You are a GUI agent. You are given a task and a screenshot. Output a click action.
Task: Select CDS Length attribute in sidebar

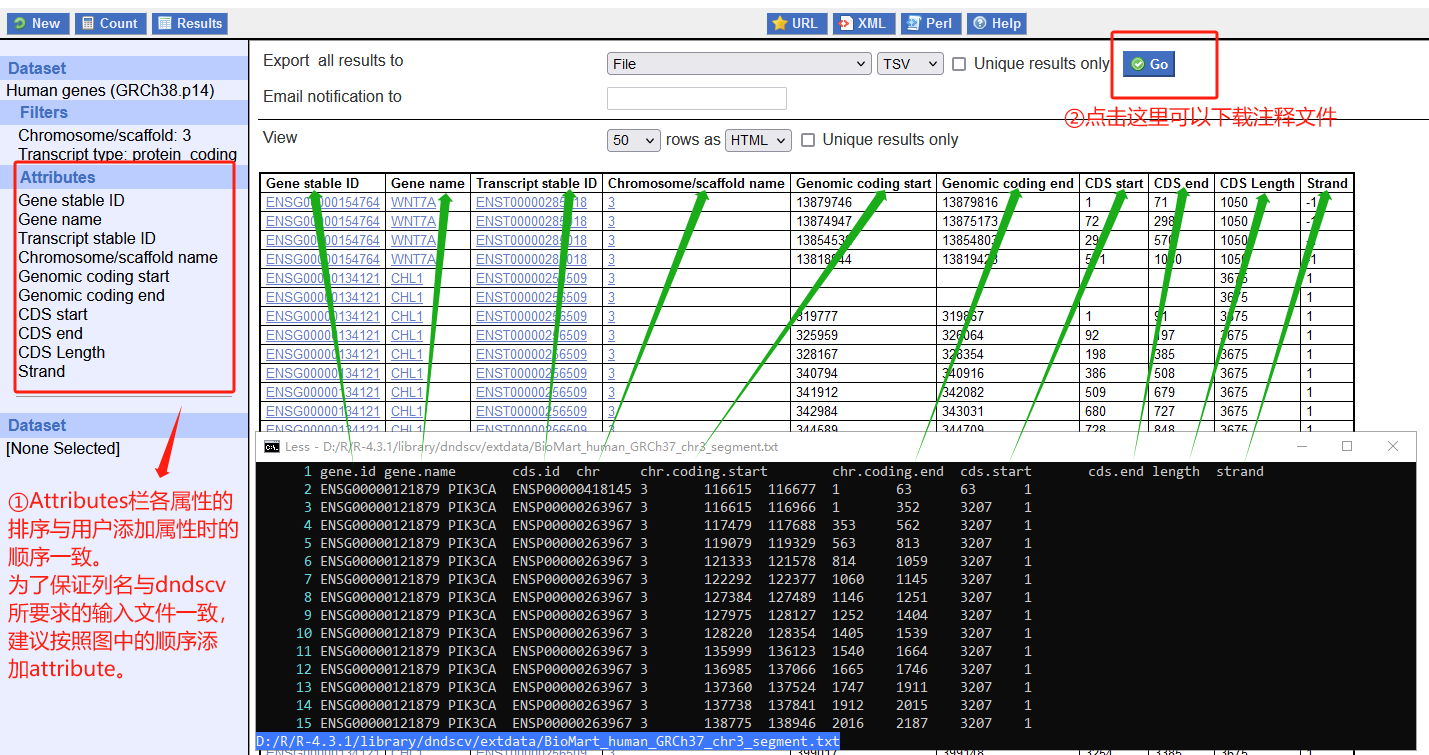pyautogui.click(x=61, y=352)
